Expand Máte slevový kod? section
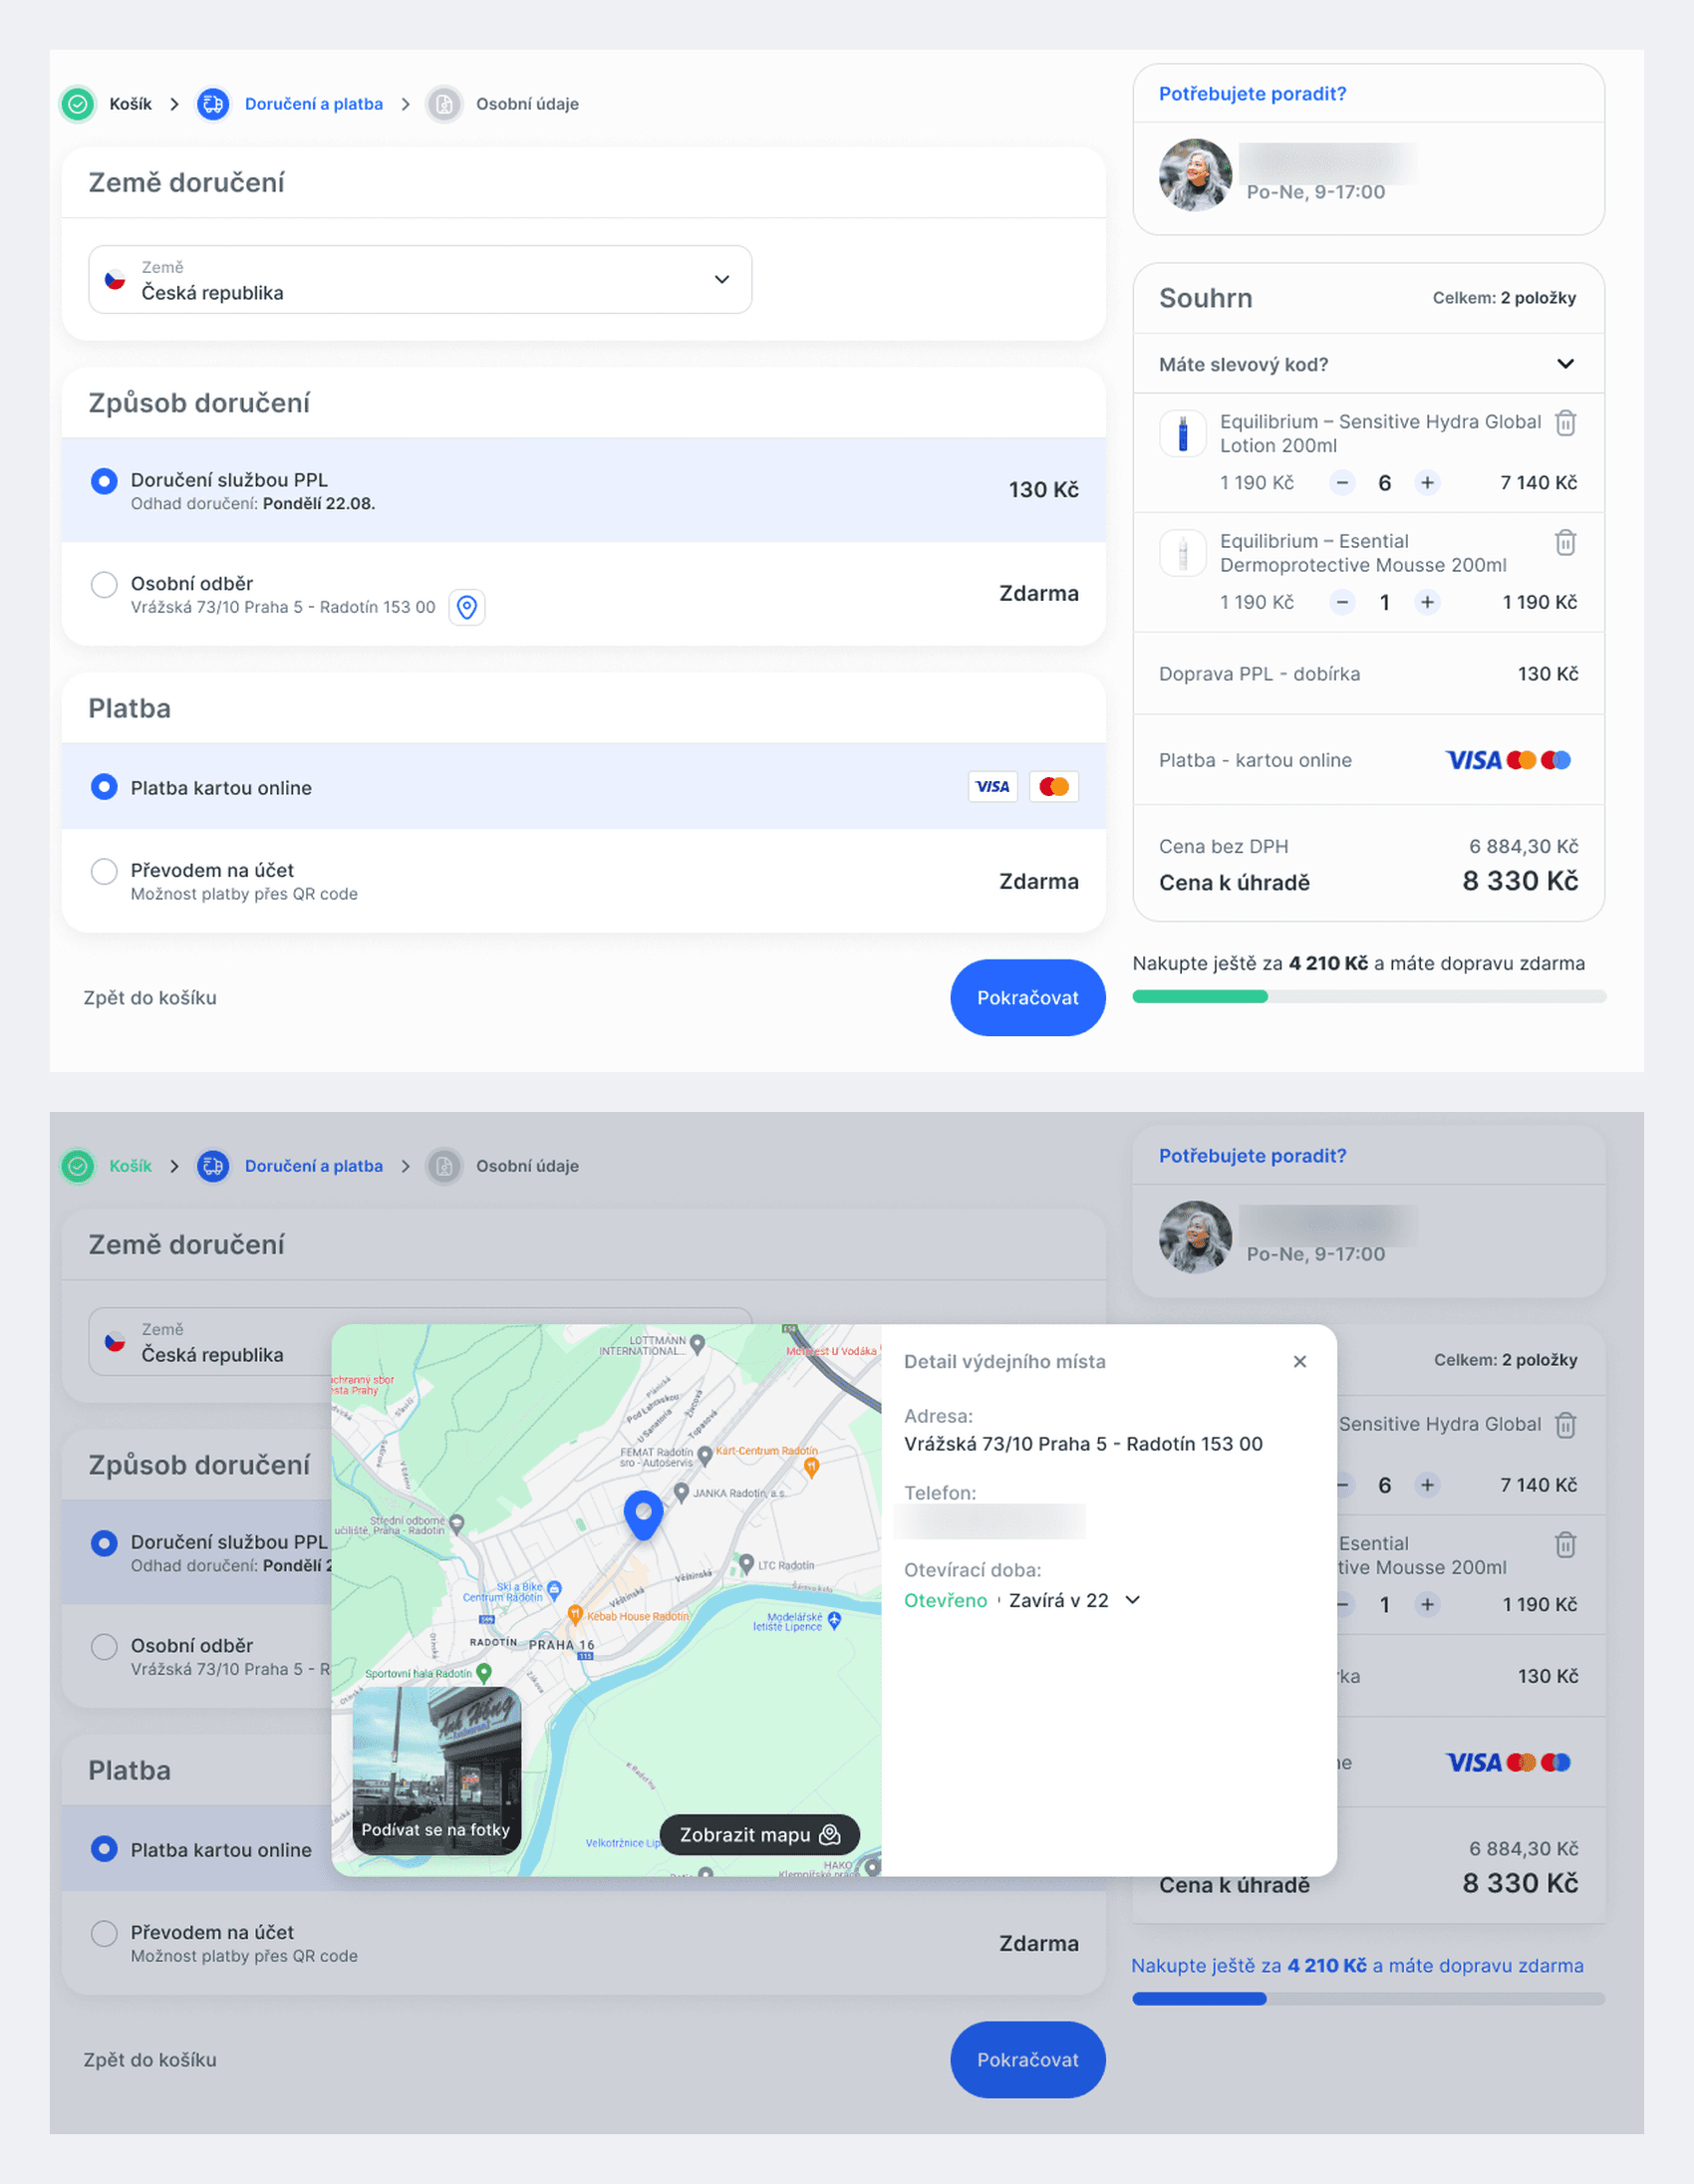This screenshot has width=1694, height=2184. (1368, 364)
